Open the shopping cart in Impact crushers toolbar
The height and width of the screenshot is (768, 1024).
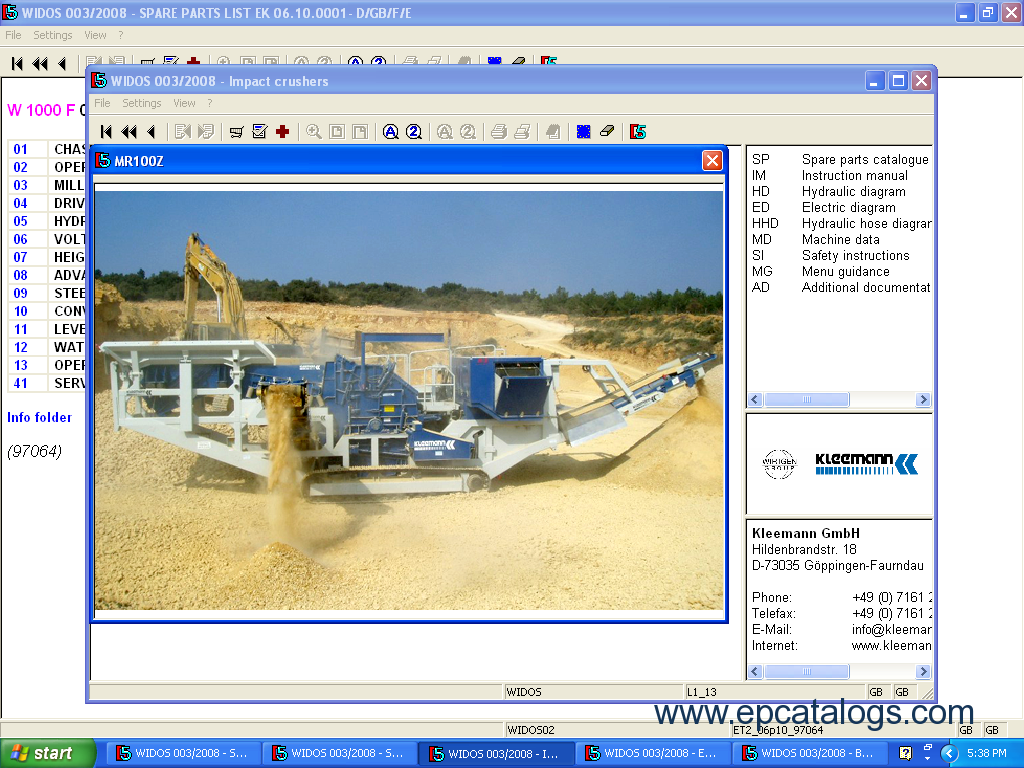(x=236, y=132)
